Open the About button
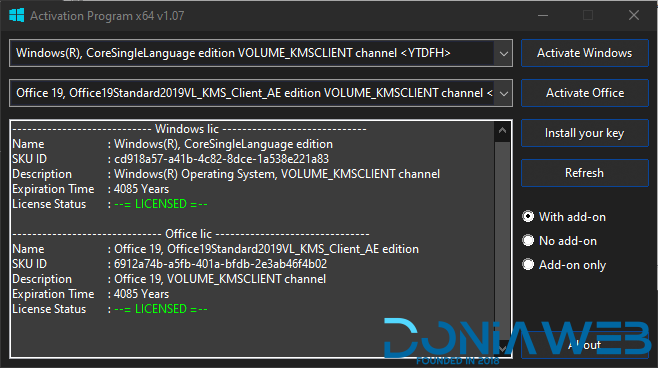 click(x=585, y=345)
